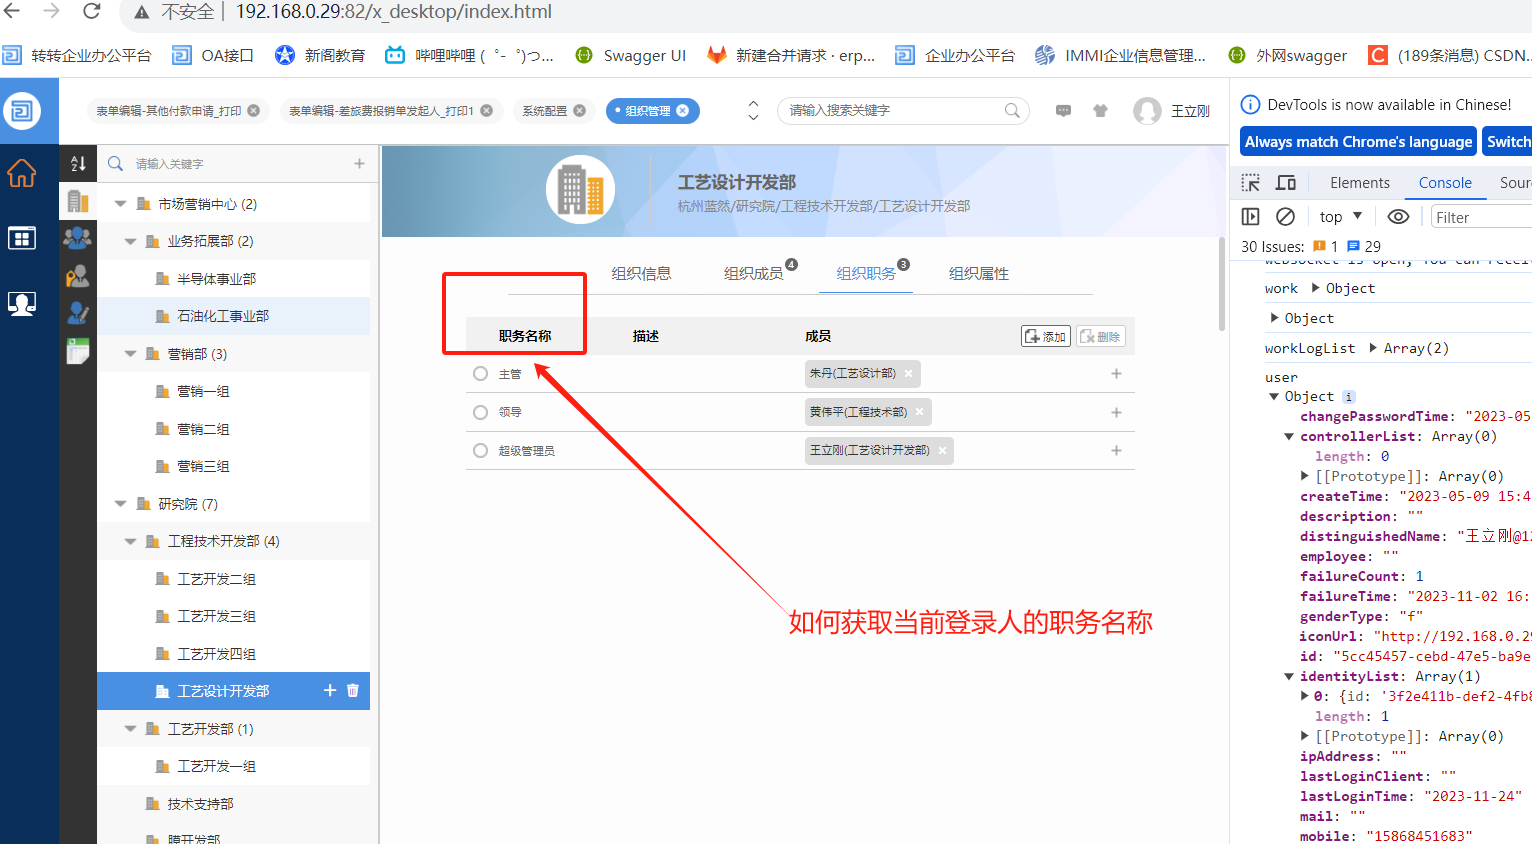Open the top JavaScript context dropdown
The height and width of the screenshot is (844, 1532).
(x=1340, y=217)
